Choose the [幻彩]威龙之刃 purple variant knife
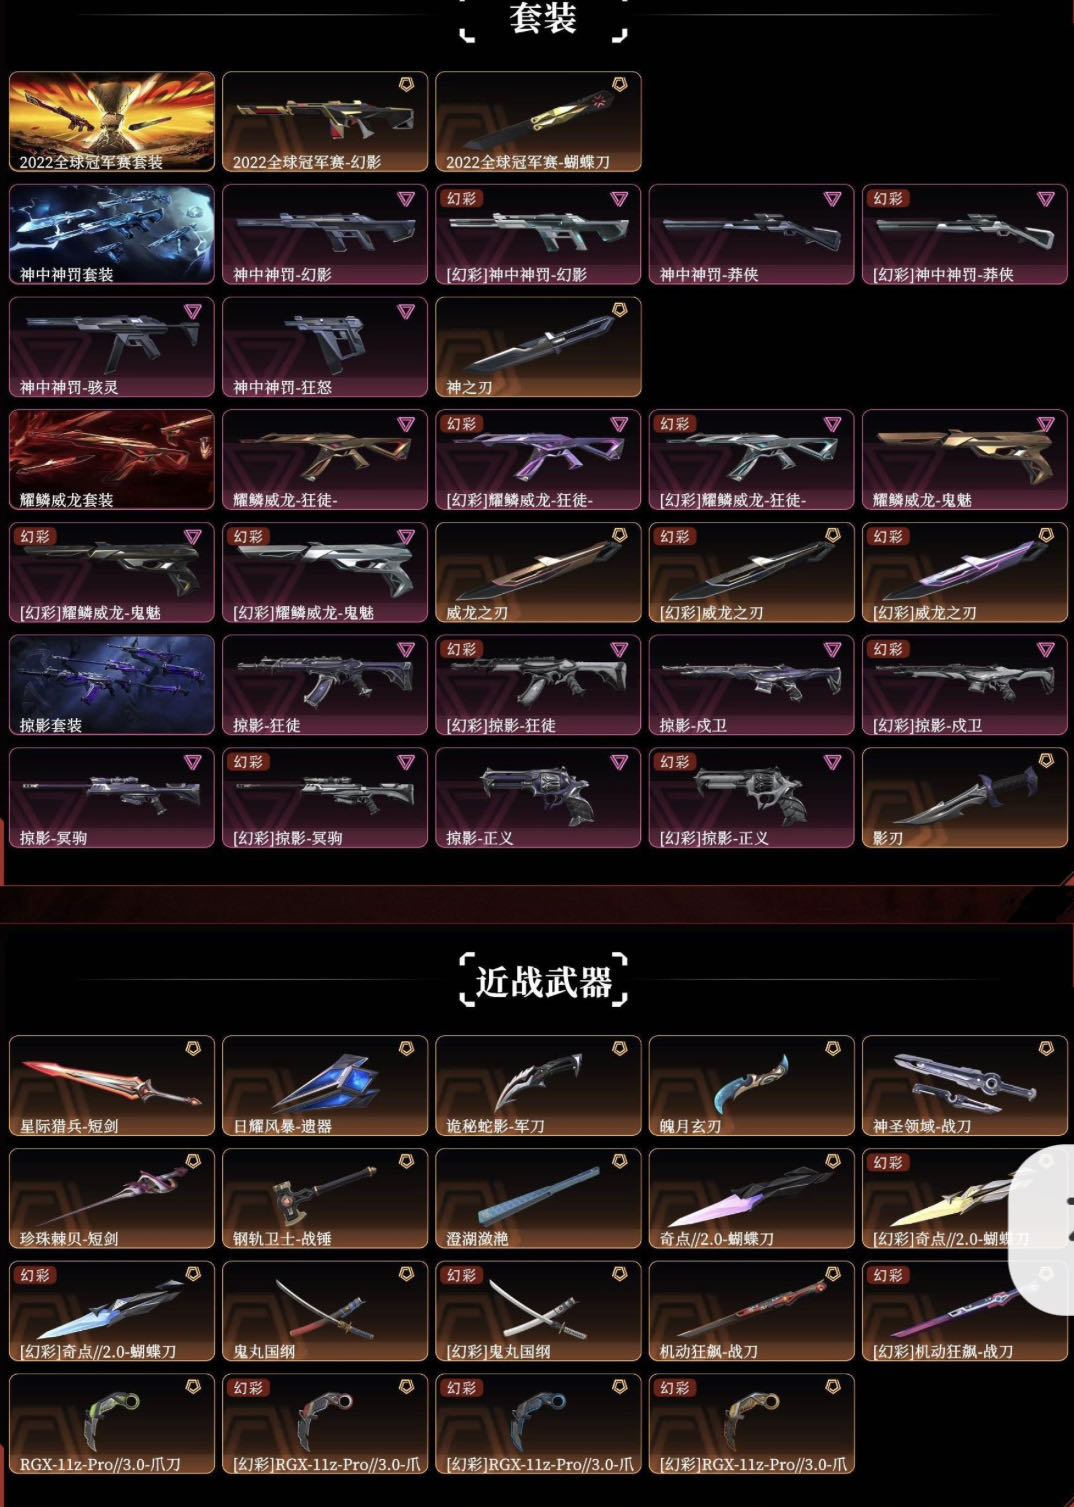The height and width of the screenshot is (1507, 1074). (x=964, y=573)
